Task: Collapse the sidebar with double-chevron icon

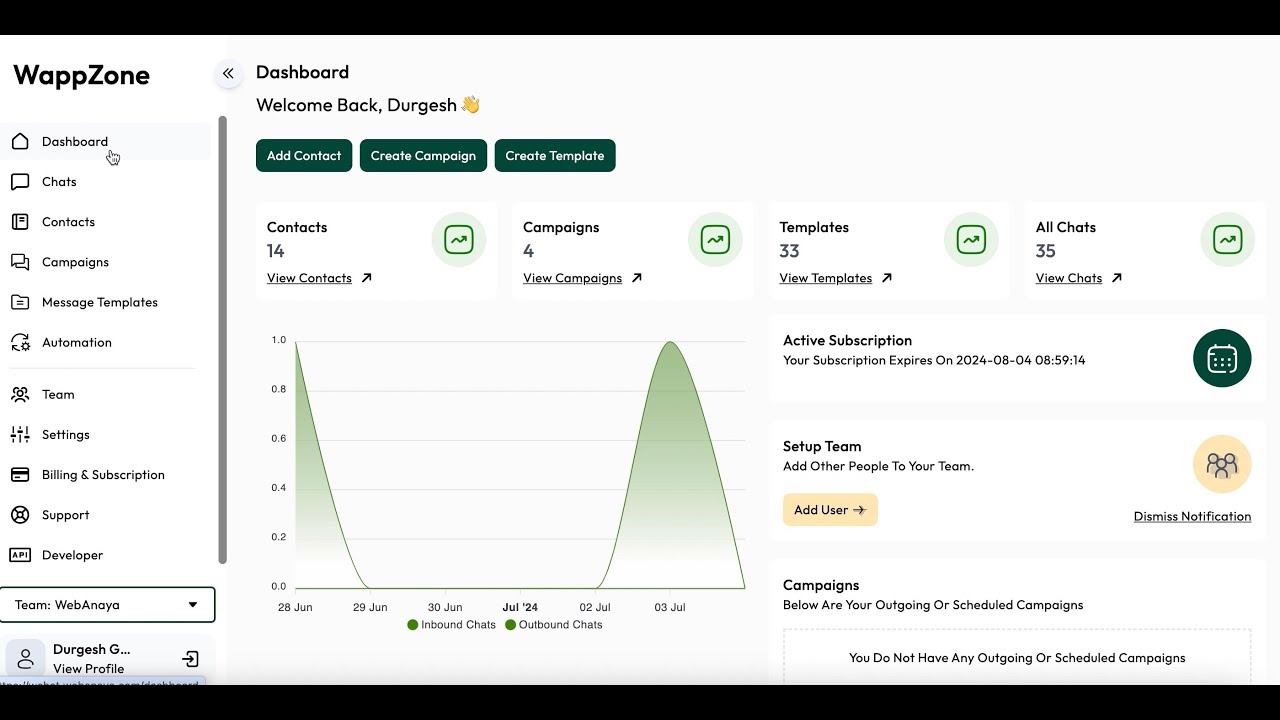Action: tap(228, 73)
